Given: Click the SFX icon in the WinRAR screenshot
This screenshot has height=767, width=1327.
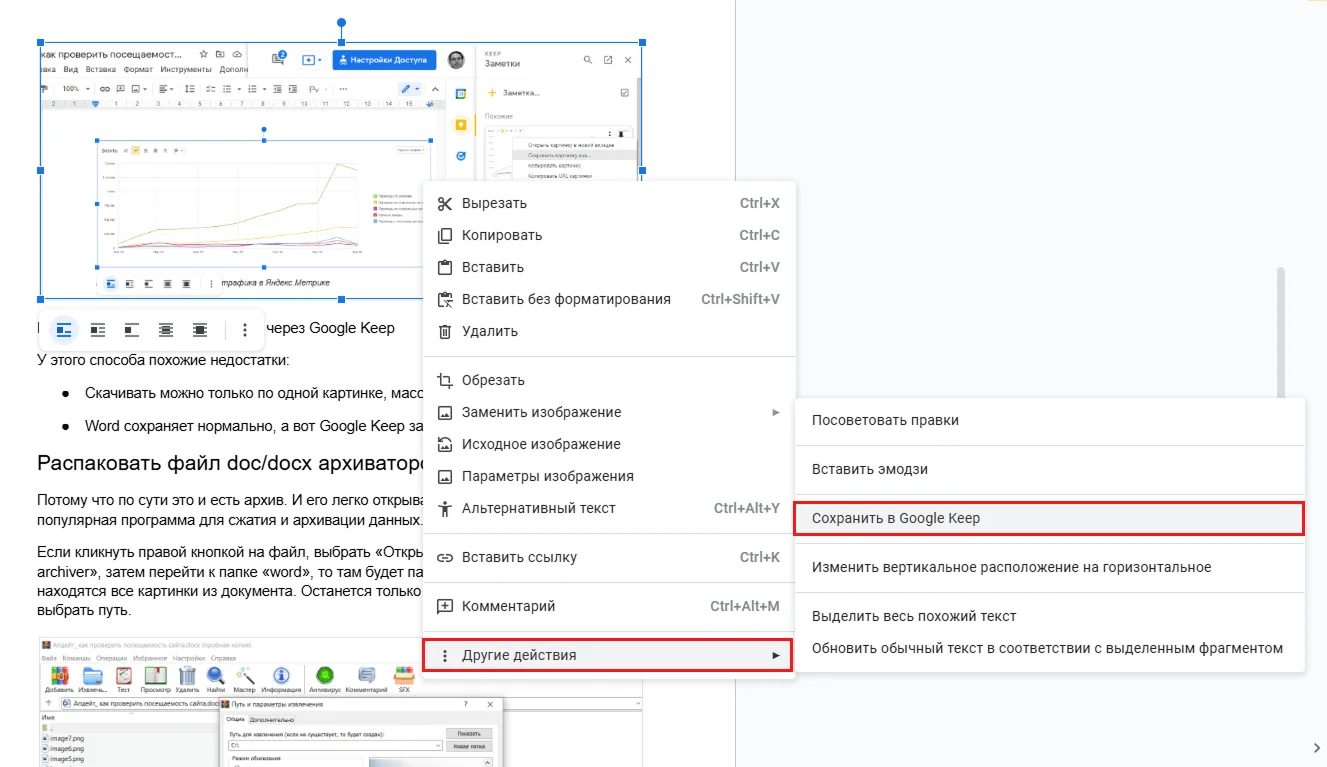Looking at the screenshot, I should 404,680.
